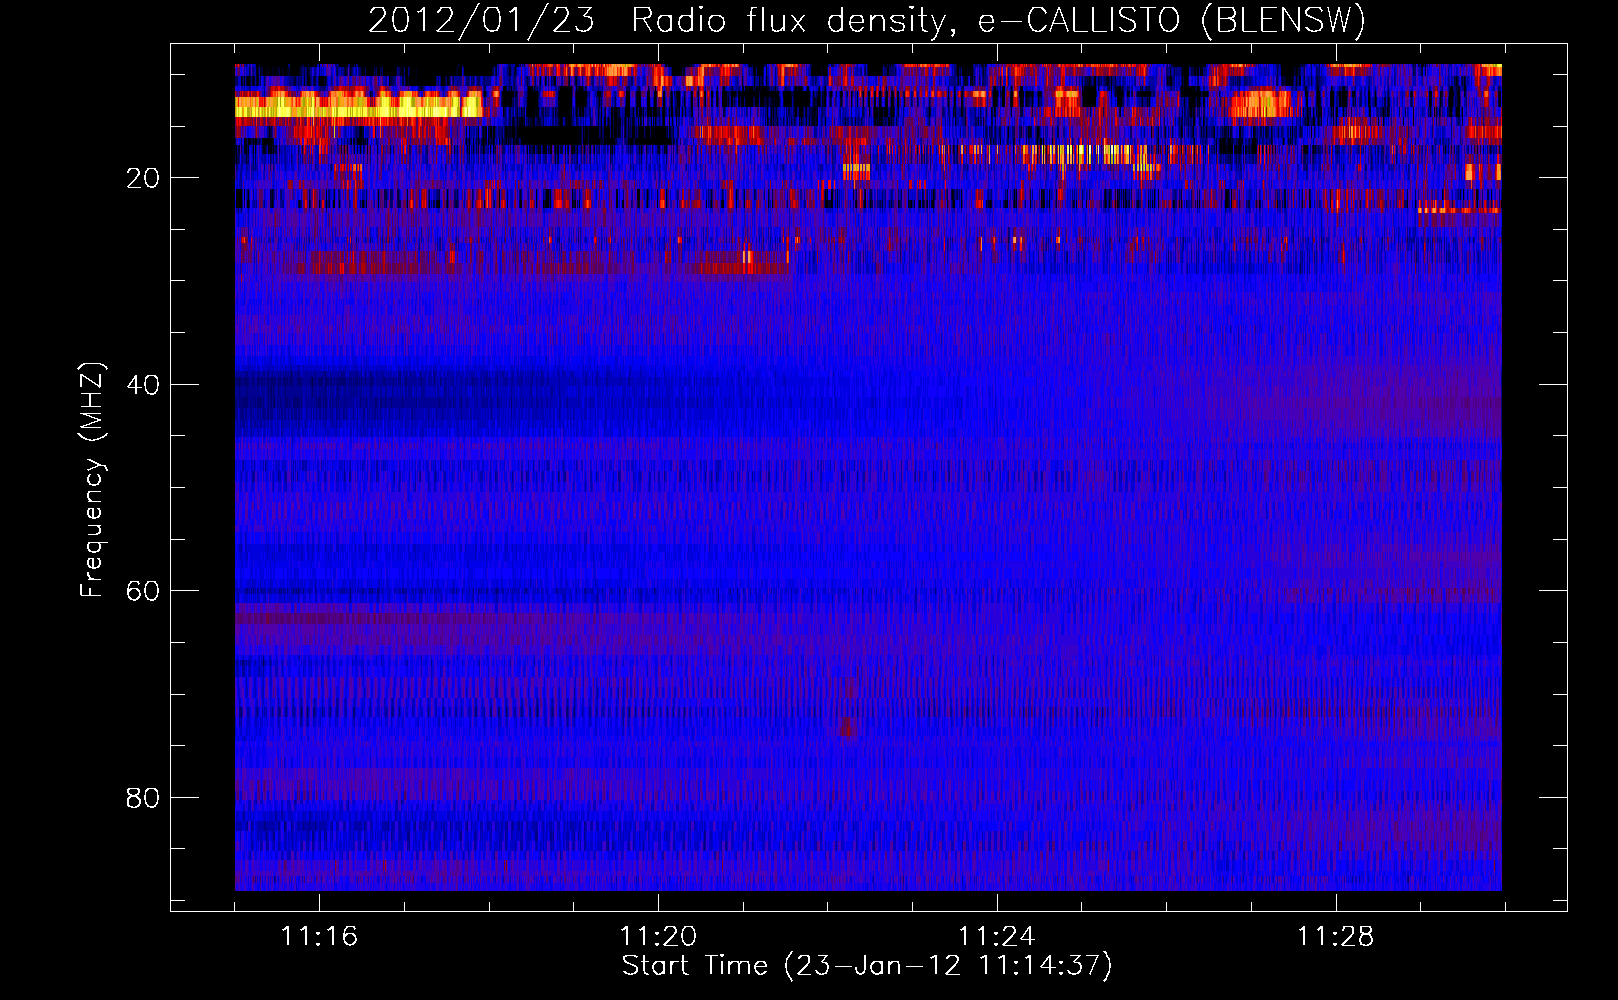Click the 11:16 time tick label
This screenshot has width=1618, height=1000.
[319, 937]
